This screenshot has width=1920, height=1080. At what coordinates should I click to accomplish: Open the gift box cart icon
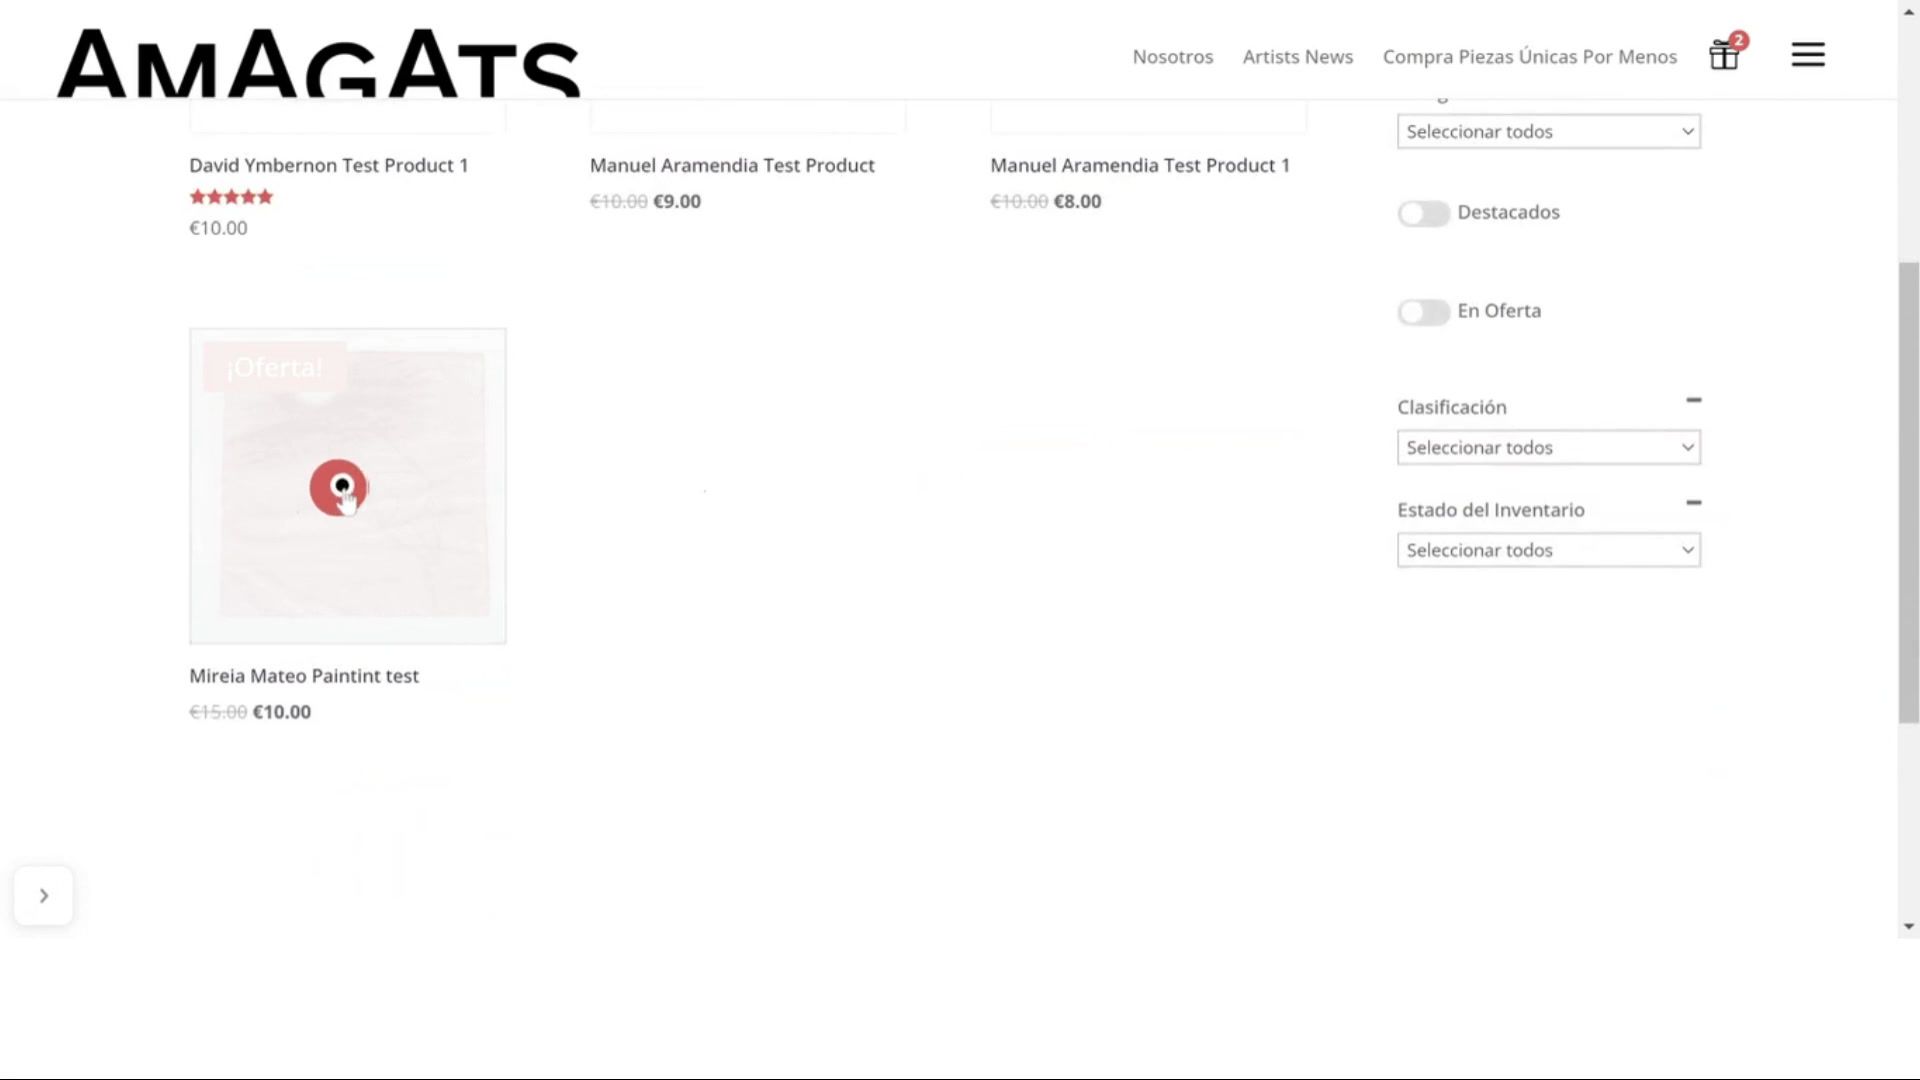pyautogui.click(x=1724, y=55)
